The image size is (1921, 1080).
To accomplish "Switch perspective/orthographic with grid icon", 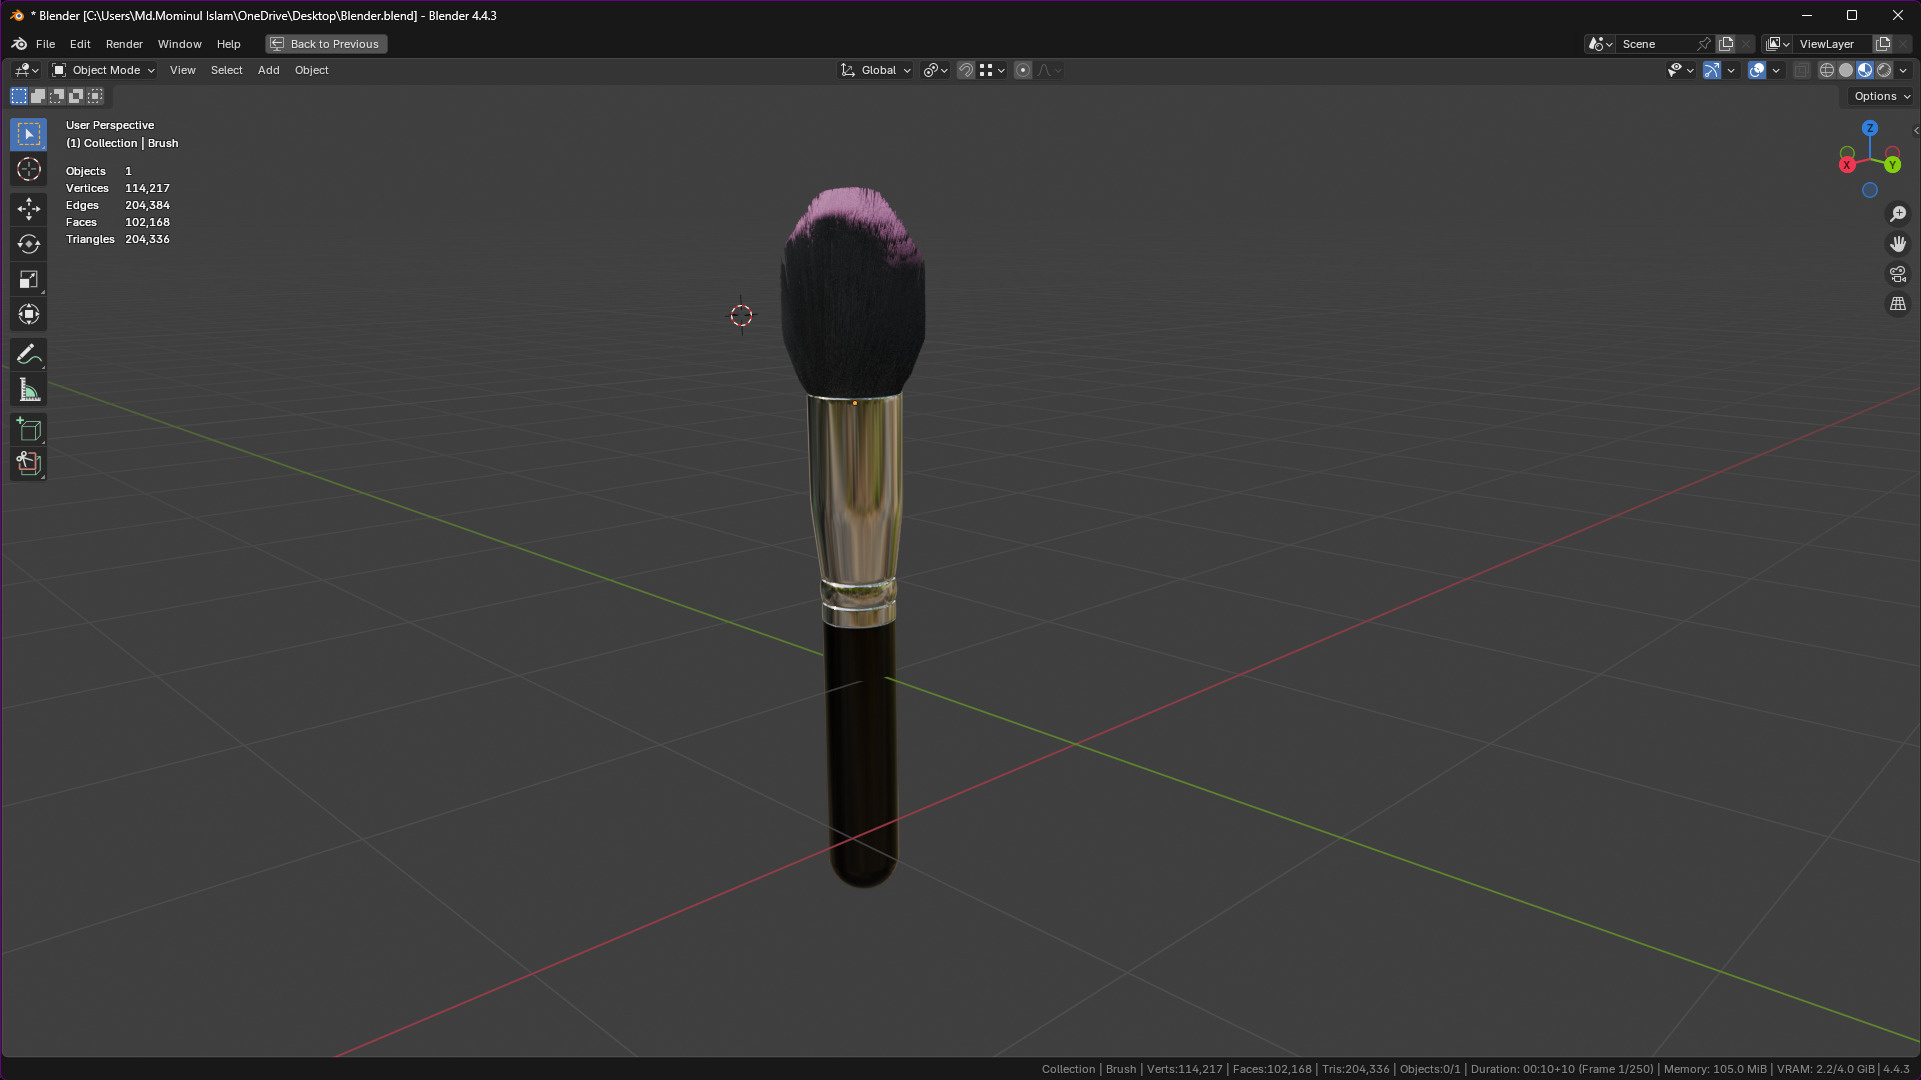I will (x=1897, y=304).
